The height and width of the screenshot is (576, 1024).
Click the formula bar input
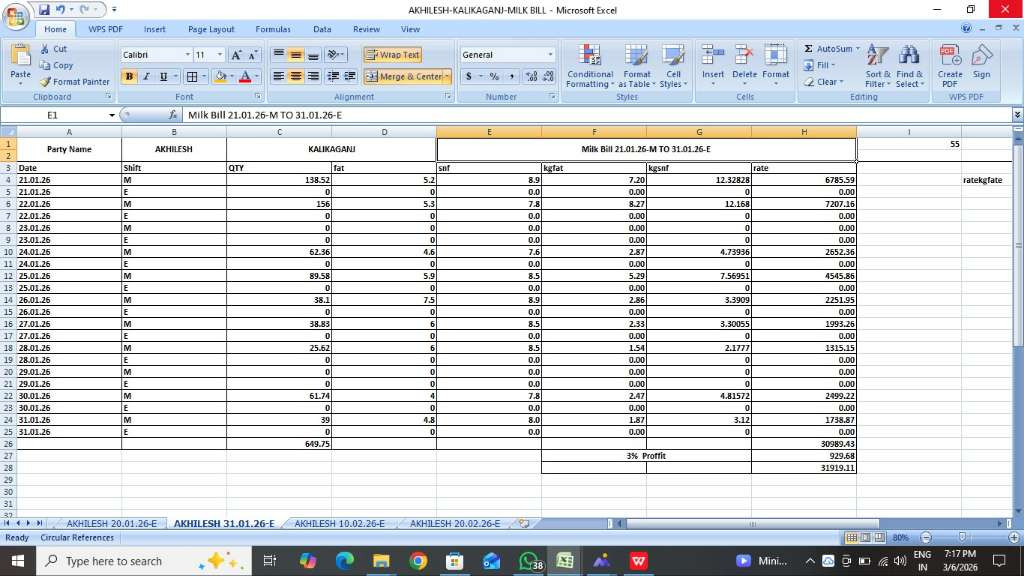(597, 115)
